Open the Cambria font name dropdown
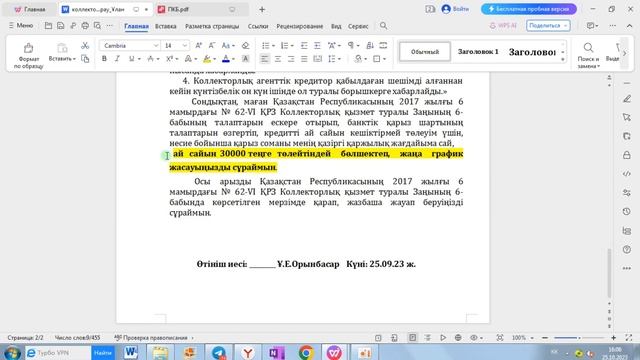Viewport: 640px width, 360px height. [x=156, y=45]
